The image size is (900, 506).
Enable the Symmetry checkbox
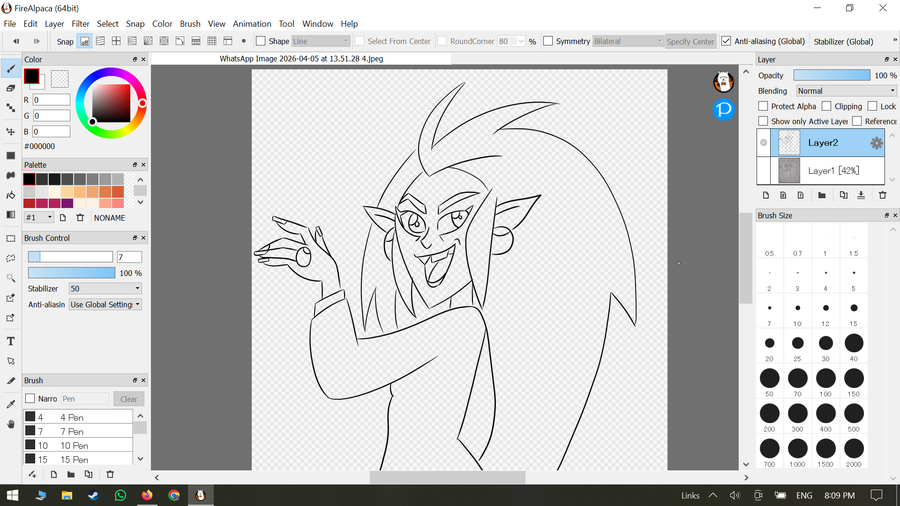coord(548,41)
